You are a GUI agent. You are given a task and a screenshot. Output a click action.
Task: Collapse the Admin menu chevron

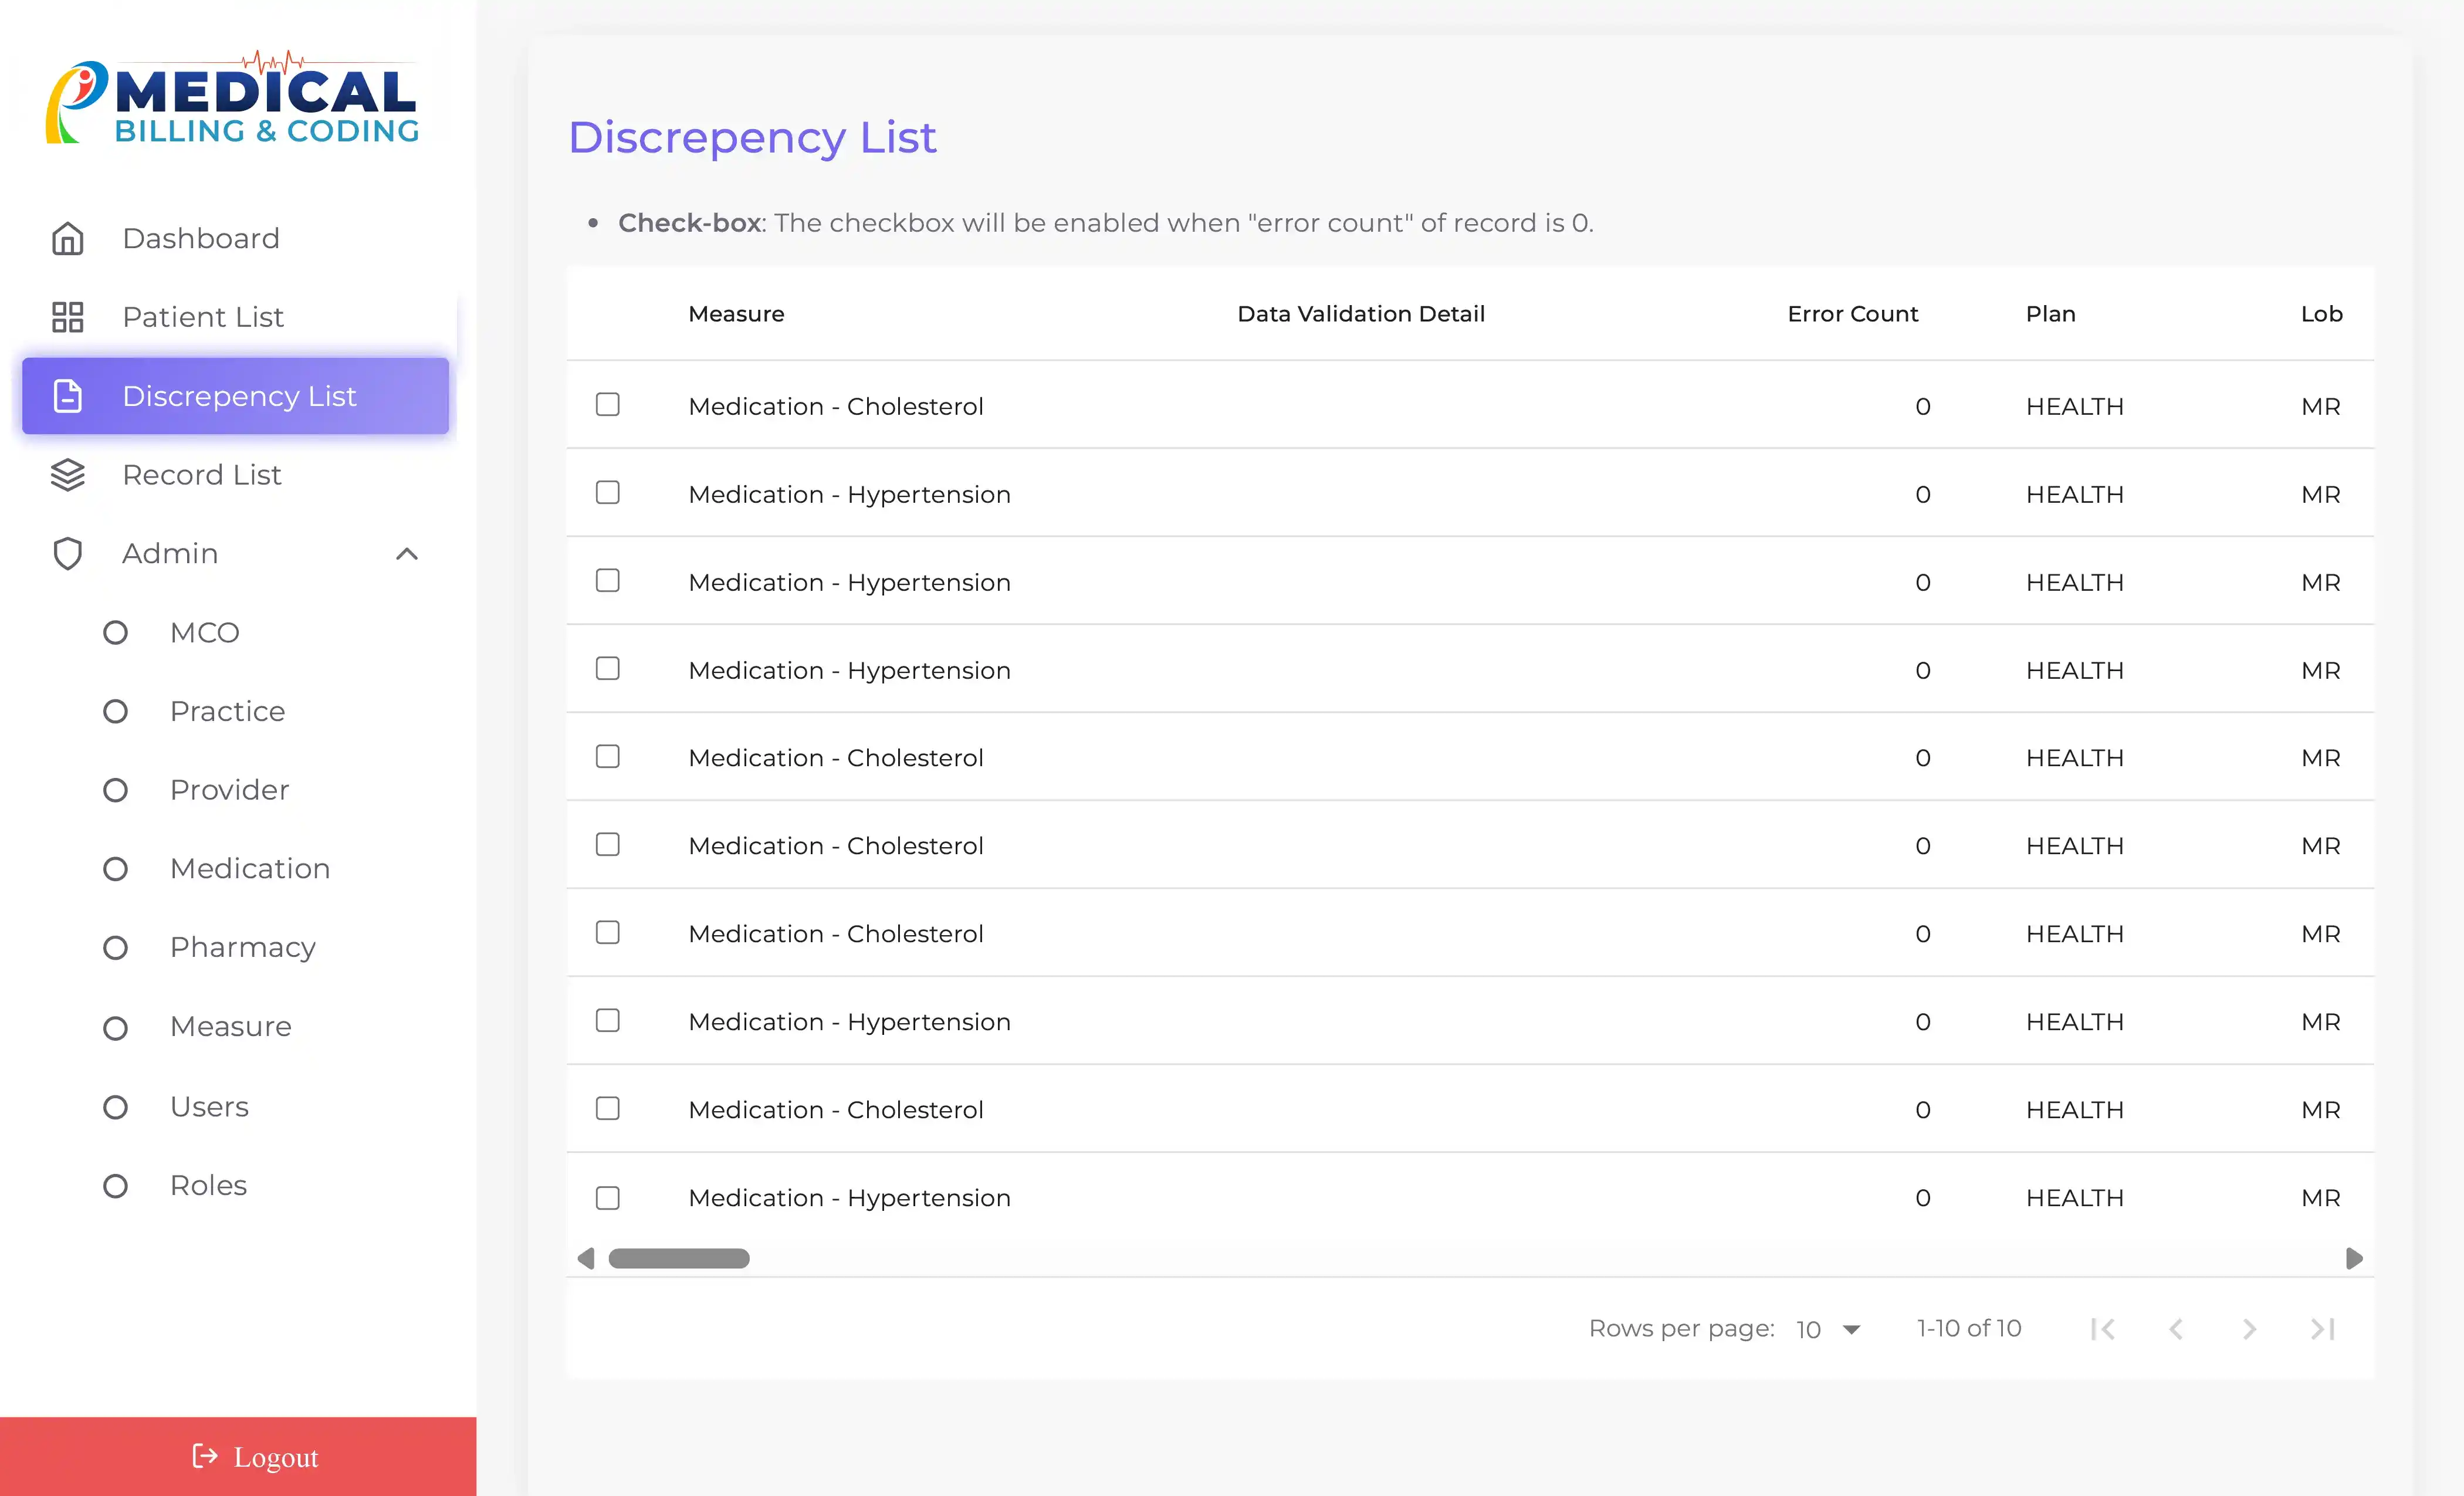(406, 553)
